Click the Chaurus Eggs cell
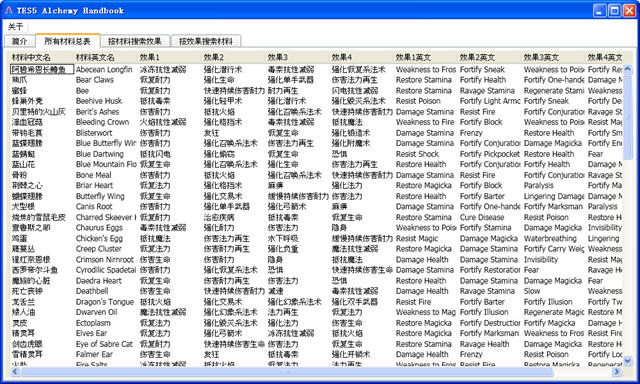 pyautogui.click(x=99, y=228)
